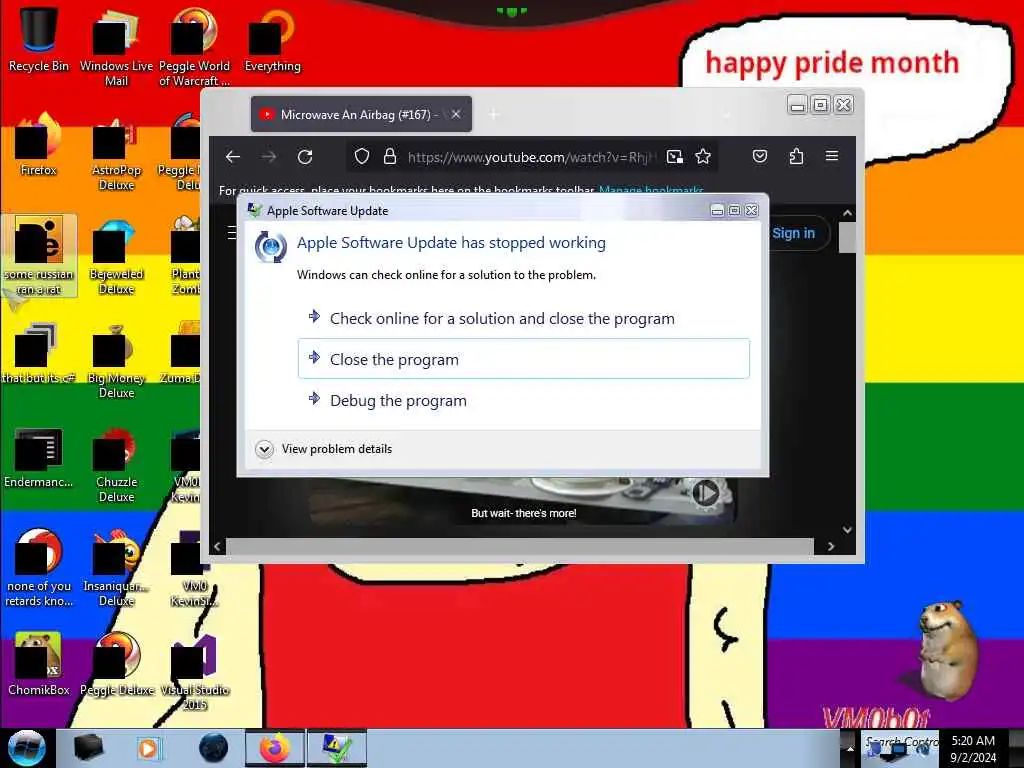Open picture-in-picture icon in address bar
Screen dimensions: 1024x768
[x=675, y=157]
